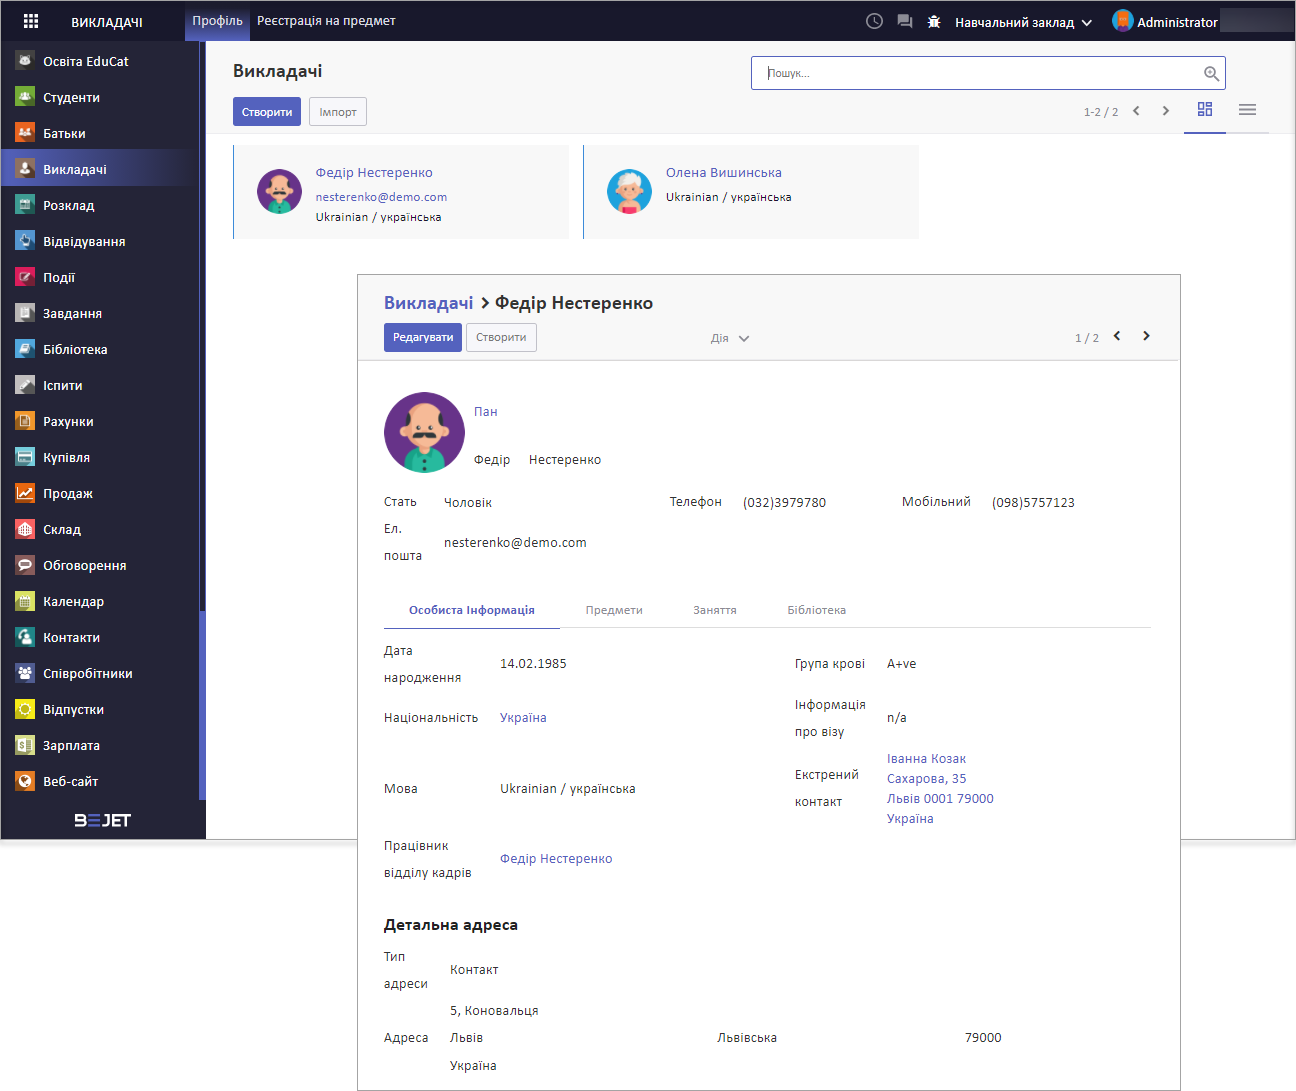
Task: Open Контакти in sidebar
Action: 100,637
